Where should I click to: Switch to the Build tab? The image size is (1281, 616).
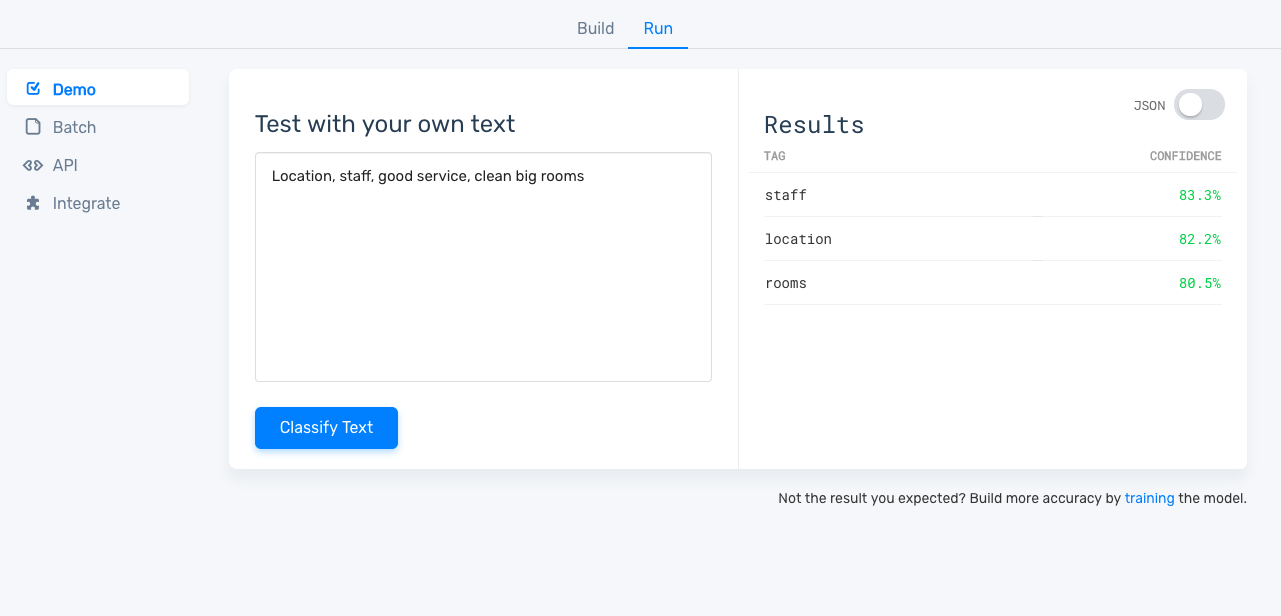click(x=595, y=28)
